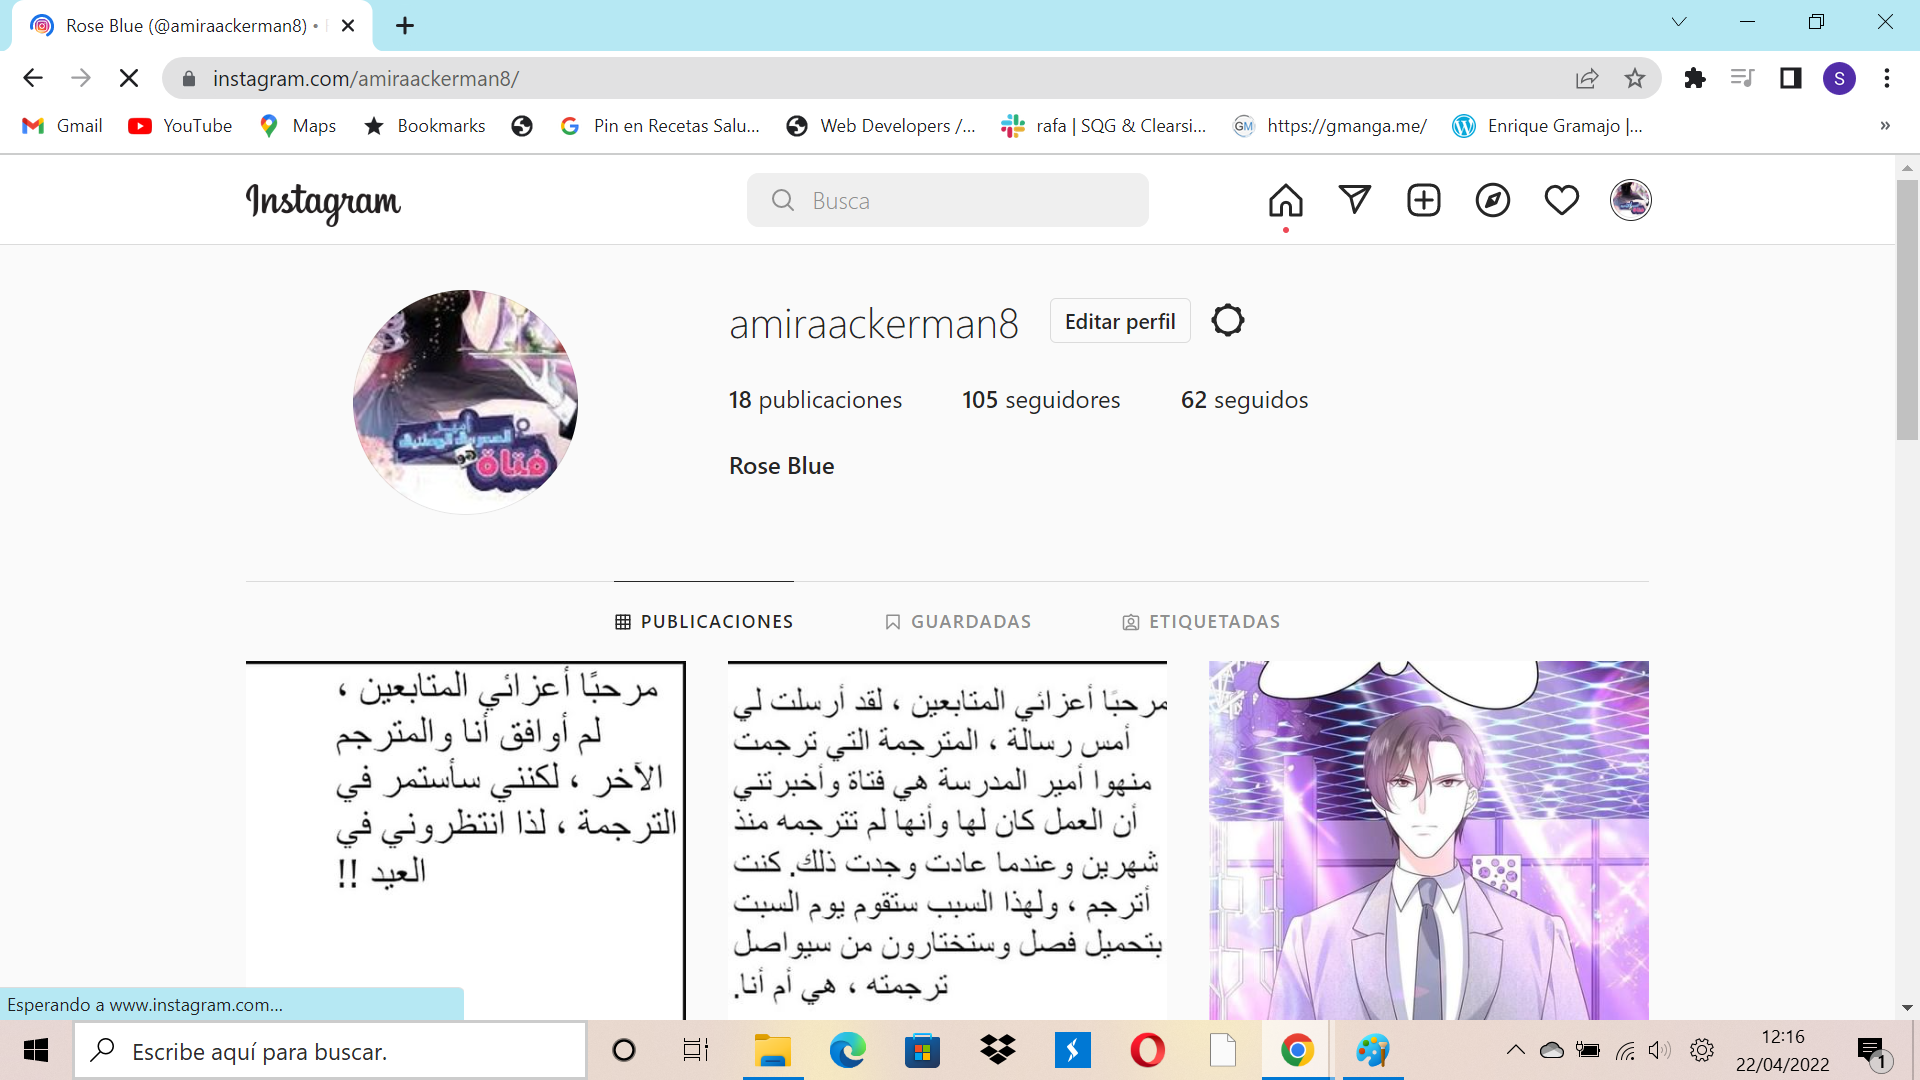Click Editar perfil button

click(x=1120, y=321)
